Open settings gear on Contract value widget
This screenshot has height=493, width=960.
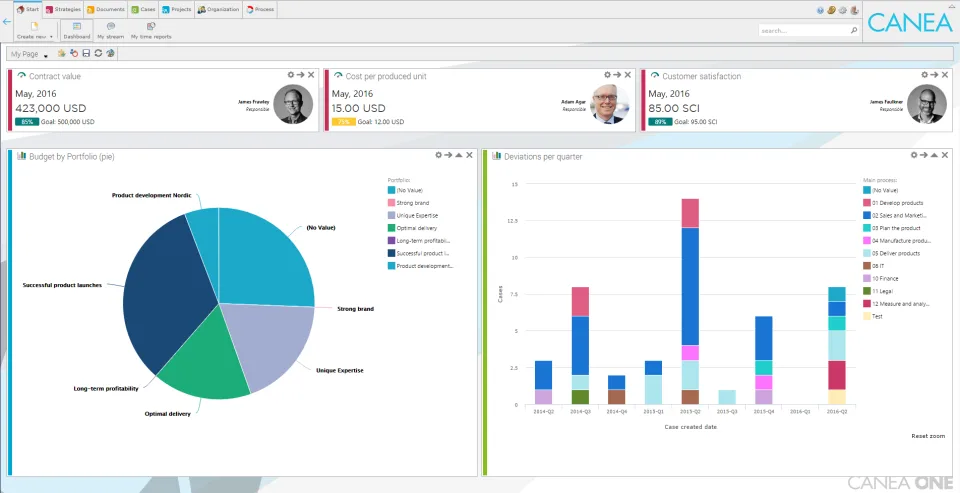[291, 75]
